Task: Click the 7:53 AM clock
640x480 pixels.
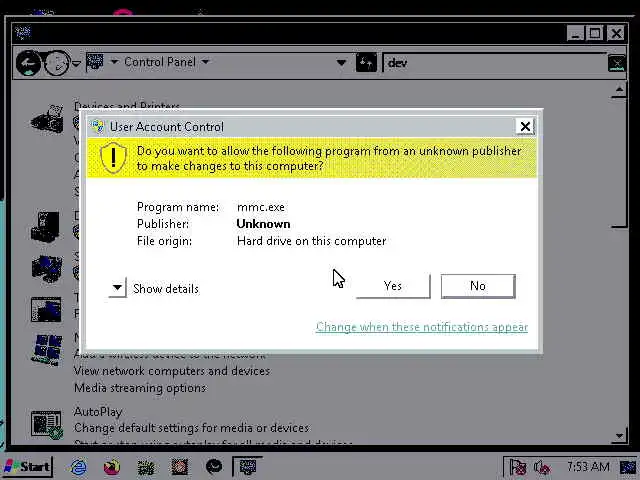Action: tap(588, 467)
